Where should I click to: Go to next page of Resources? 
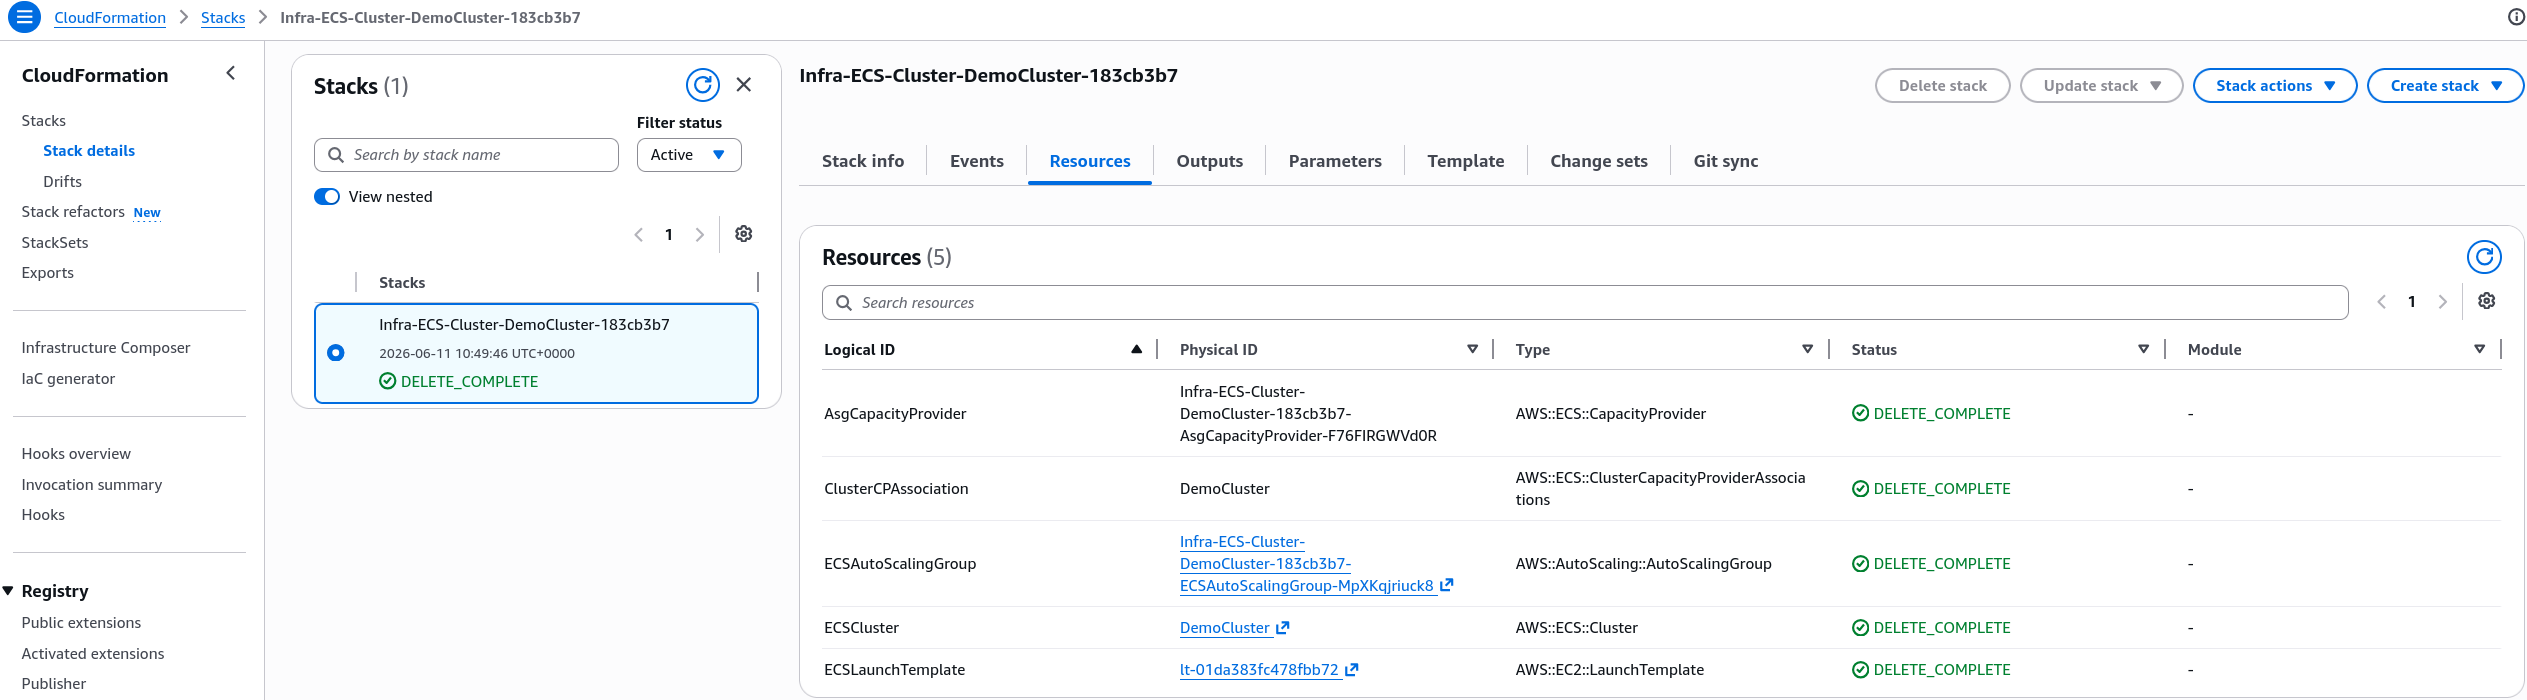point(2443,302)
